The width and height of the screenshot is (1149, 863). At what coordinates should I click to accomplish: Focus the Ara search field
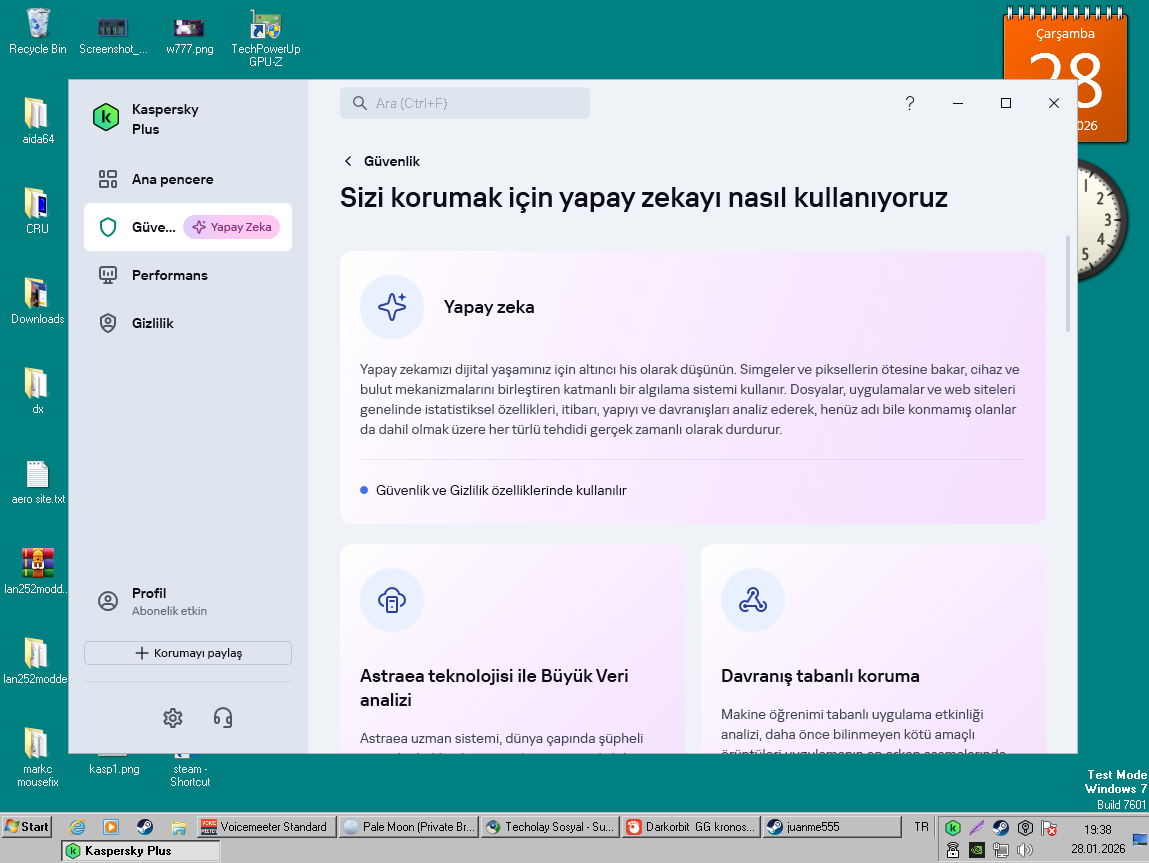click(x=465, y=103)
